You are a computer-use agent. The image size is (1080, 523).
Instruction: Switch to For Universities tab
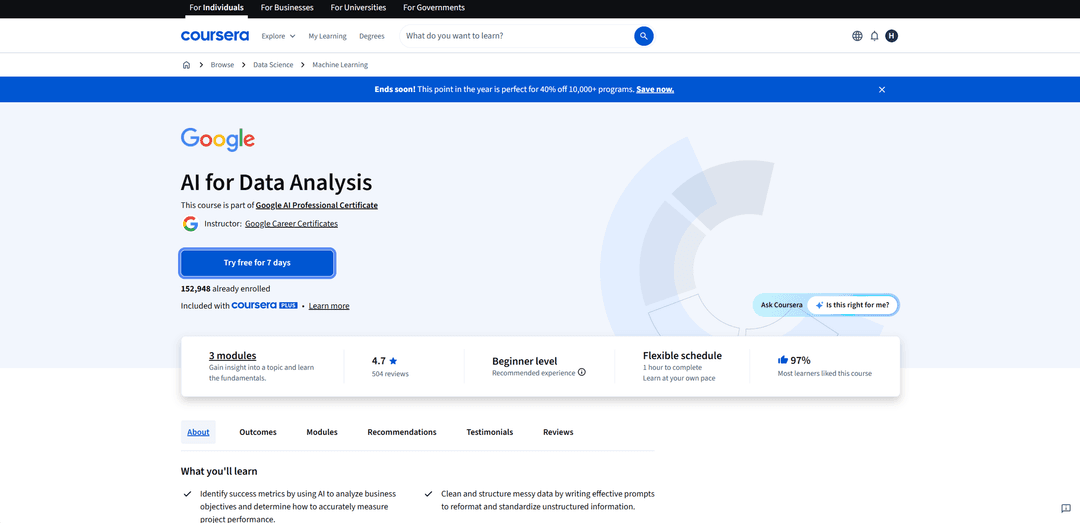click(x=358, y=8)
